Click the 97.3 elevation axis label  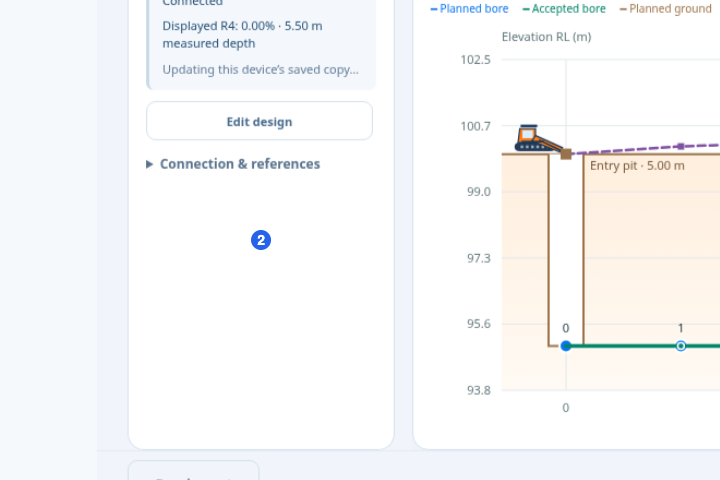[x=478, y=258]
